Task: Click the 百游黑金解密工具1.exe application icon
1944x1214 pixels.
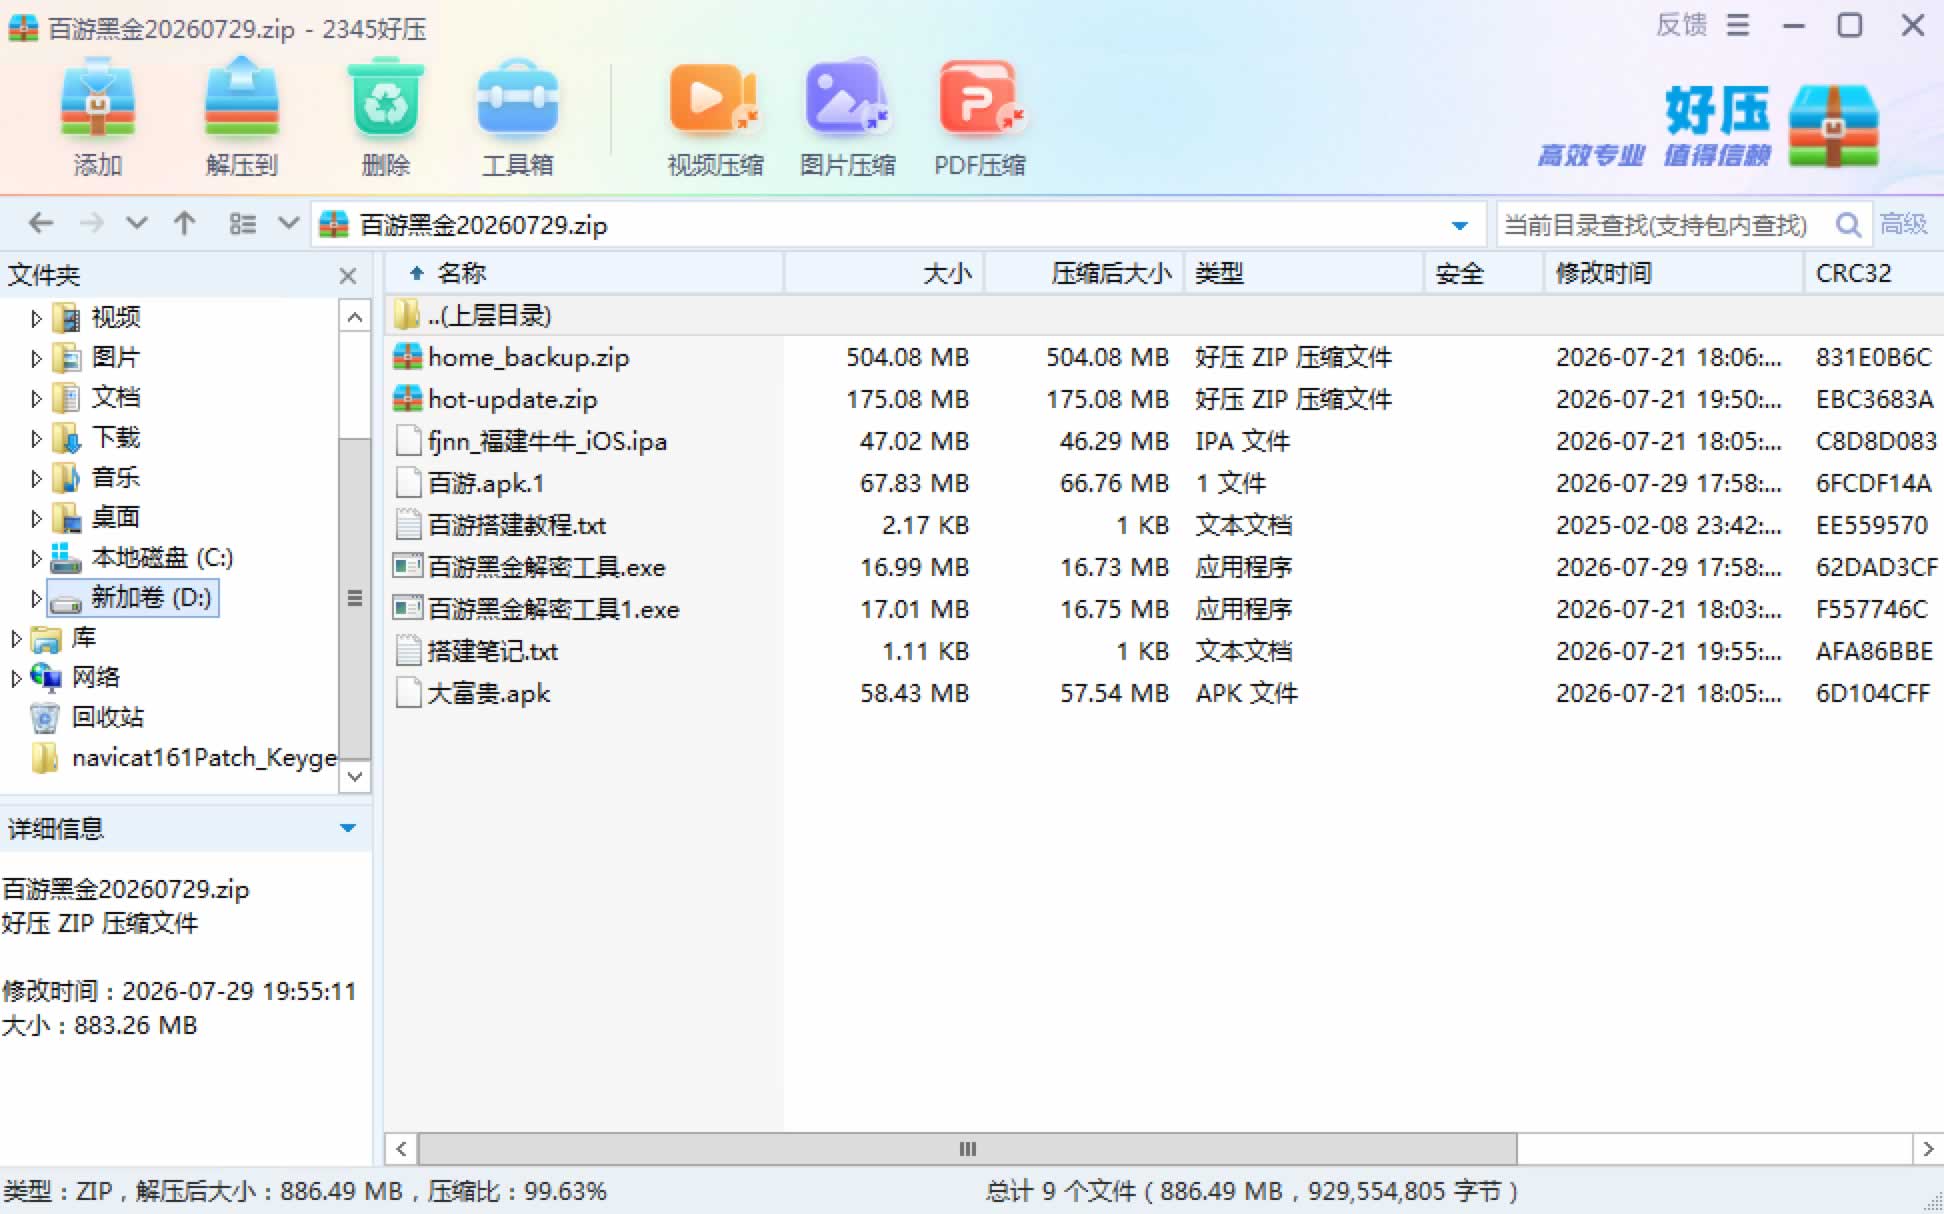Action: [x=407, y=609]
